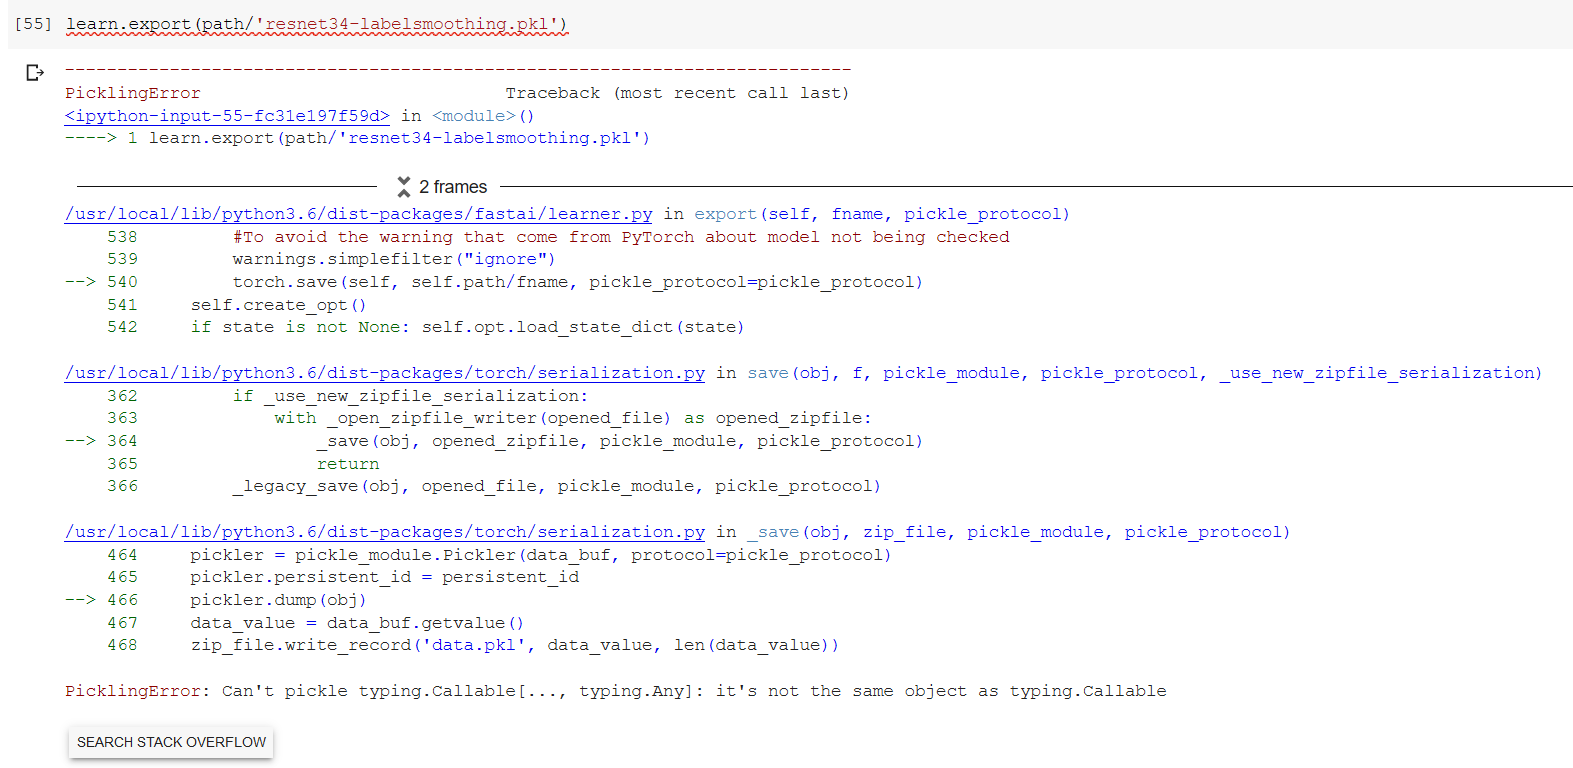Click the arrow line 1 learn.export traceback text

click(357, 138)
